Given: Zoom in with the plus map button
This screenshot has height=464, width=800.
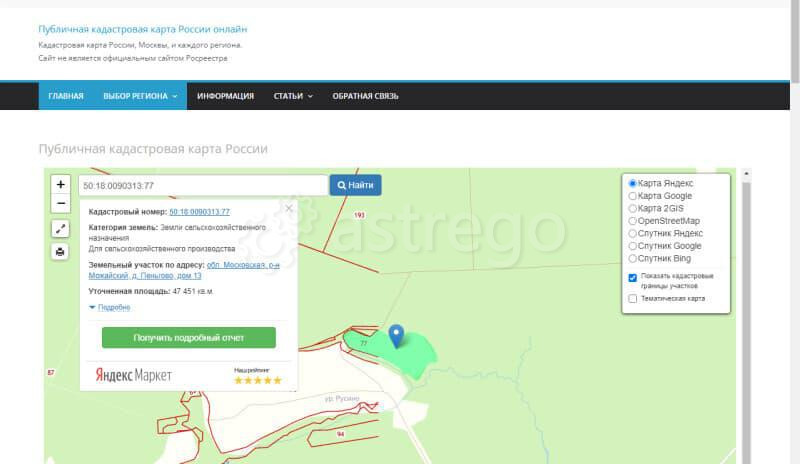Looking at the screenshot, I should (61, 184).
